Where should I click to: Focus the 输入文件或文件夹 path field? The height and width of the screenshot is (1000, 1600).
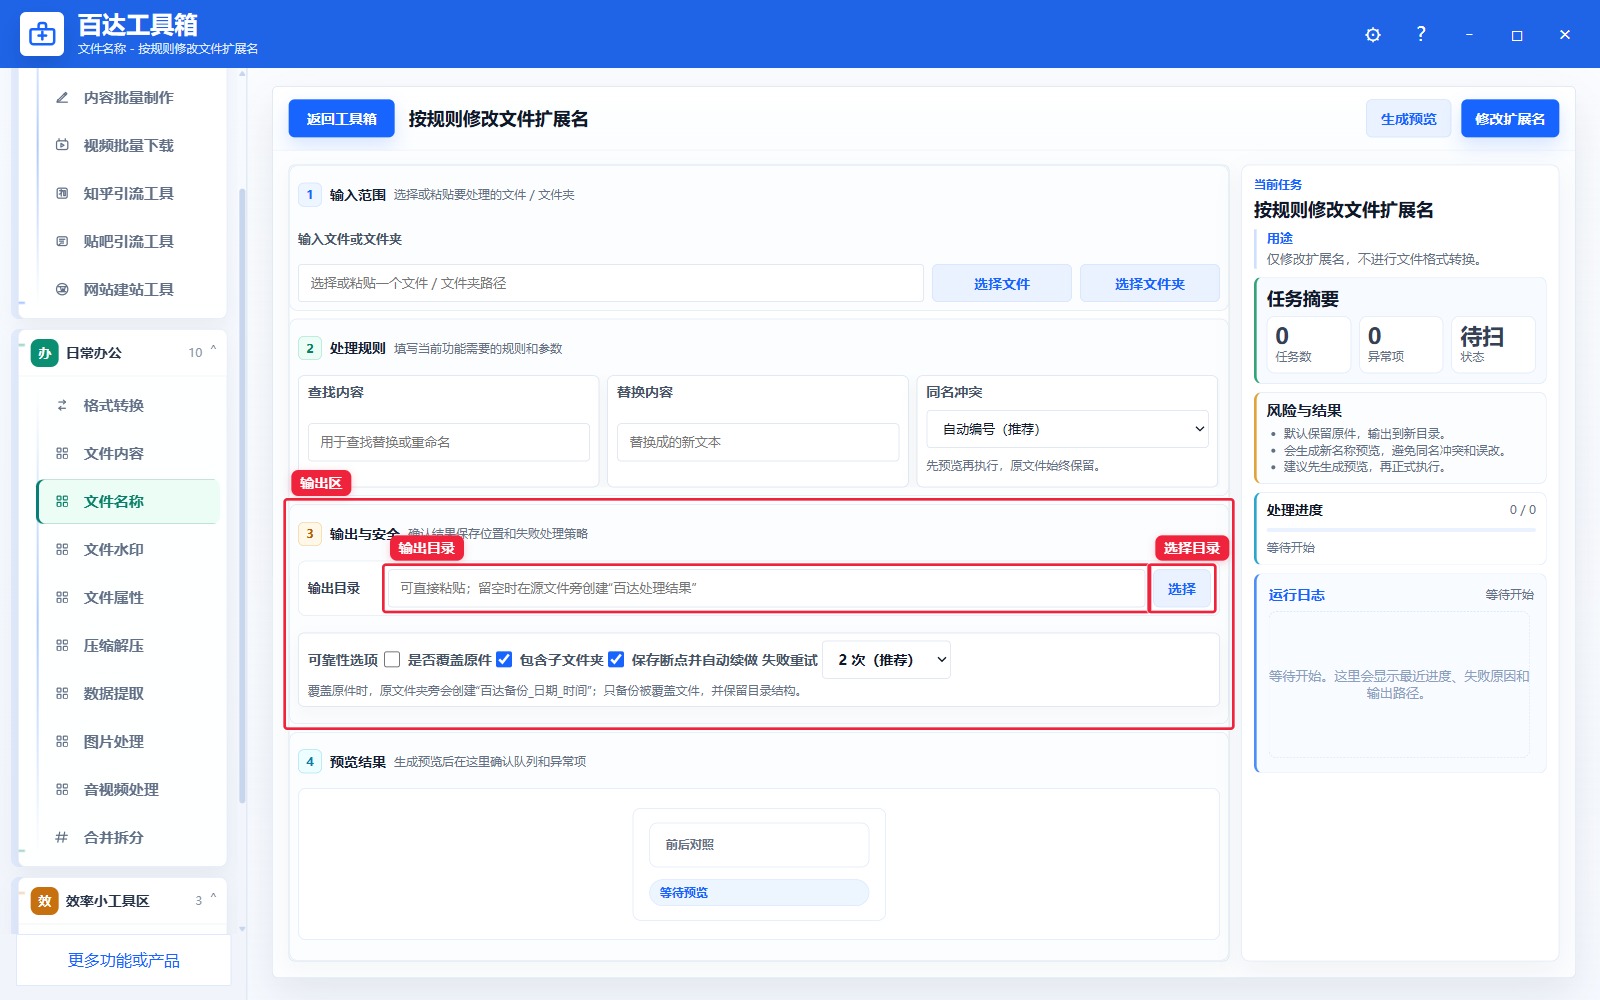(610, 284)
